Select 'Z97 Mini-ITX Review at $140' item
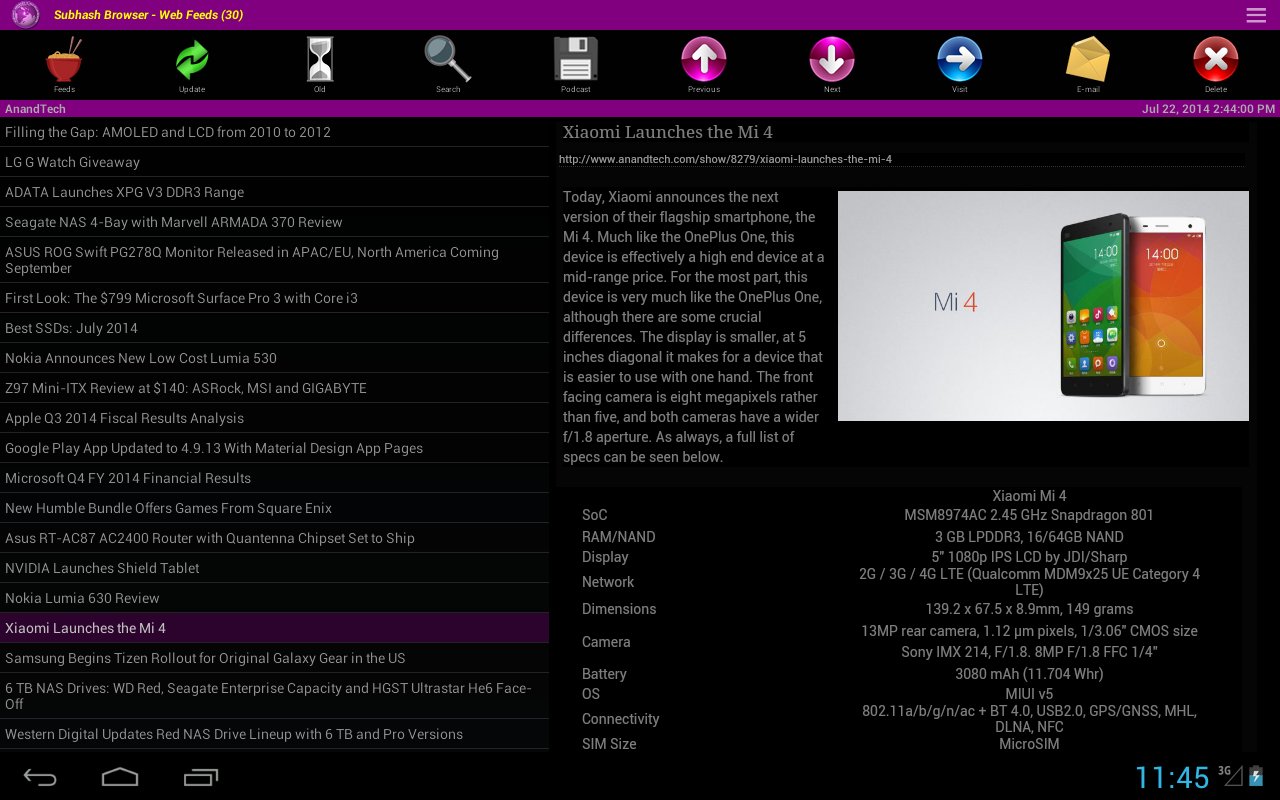 (x=274, y=388)
